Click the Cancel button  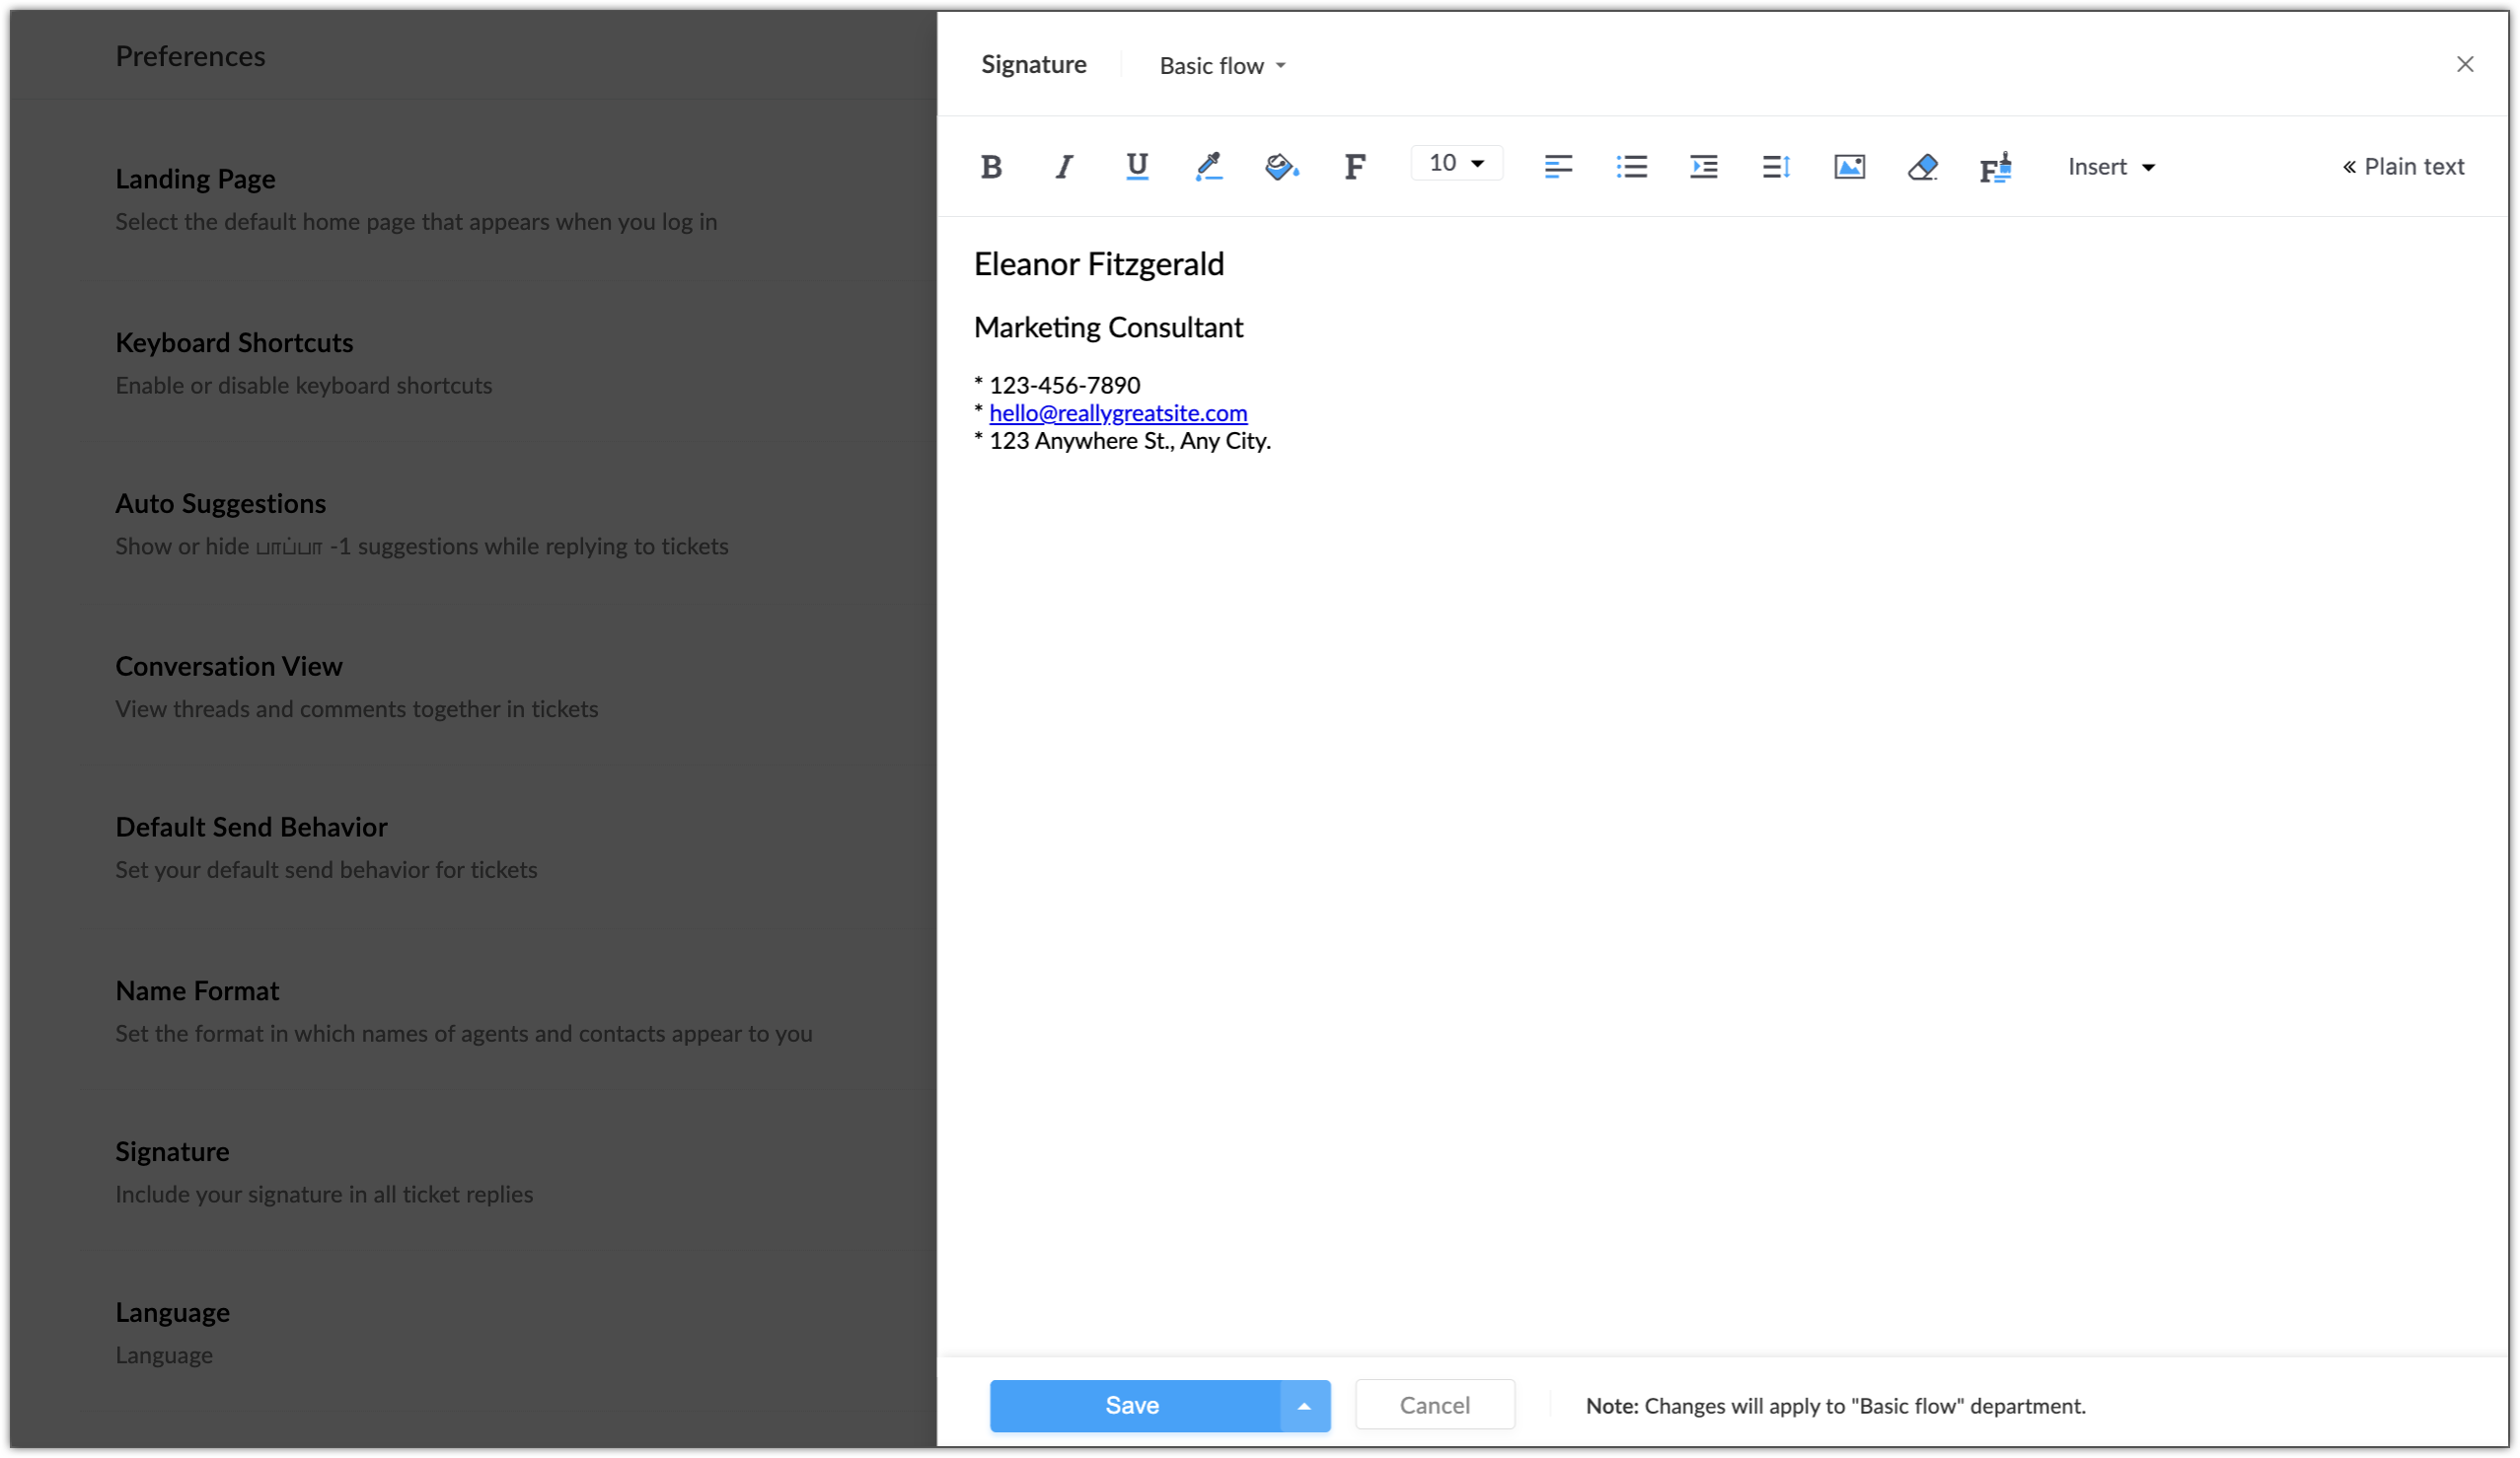coord(1434,1406)
